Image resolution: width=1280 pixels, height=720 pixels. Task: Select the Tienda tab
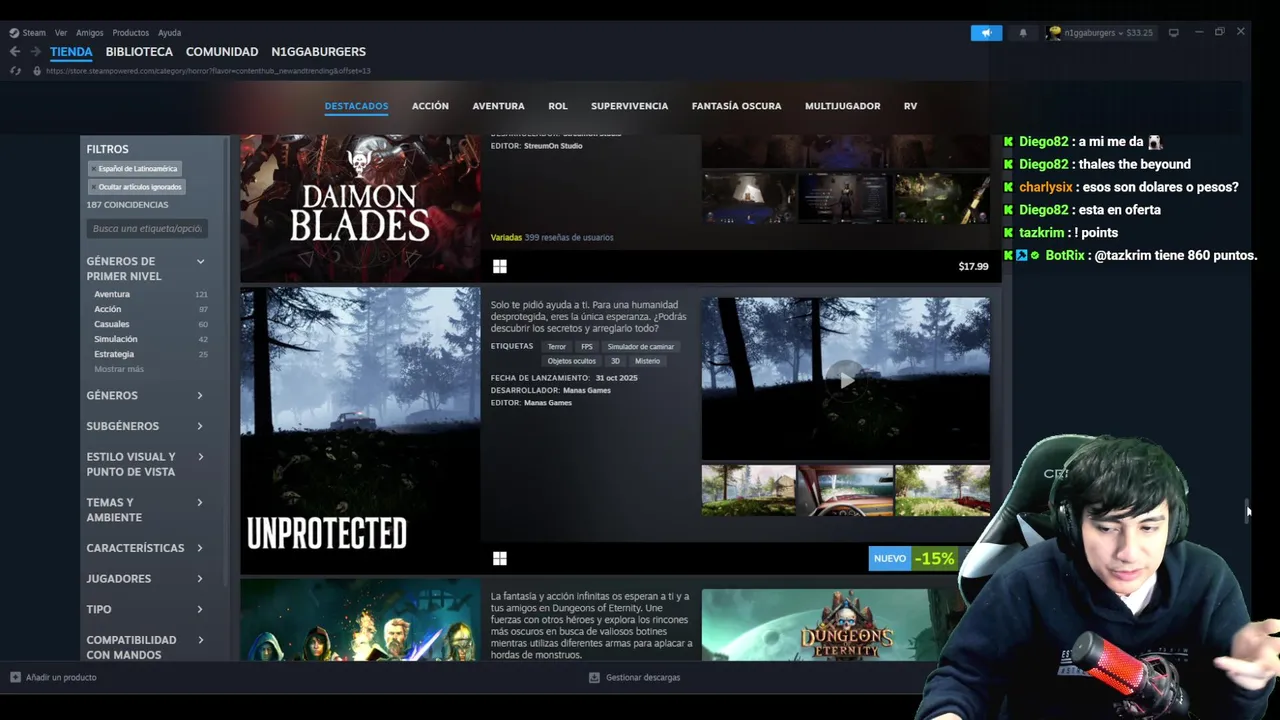71,52
